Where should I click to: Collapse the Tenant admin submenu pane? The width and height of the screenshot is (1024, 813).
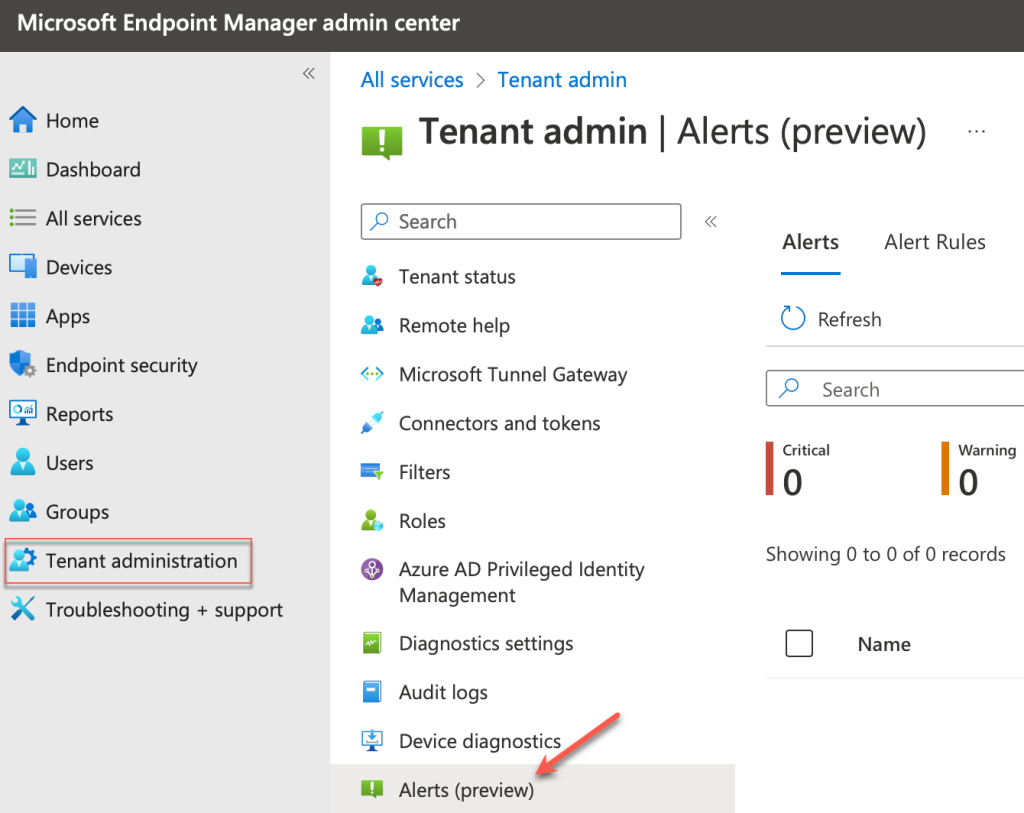tap(711, 221)
